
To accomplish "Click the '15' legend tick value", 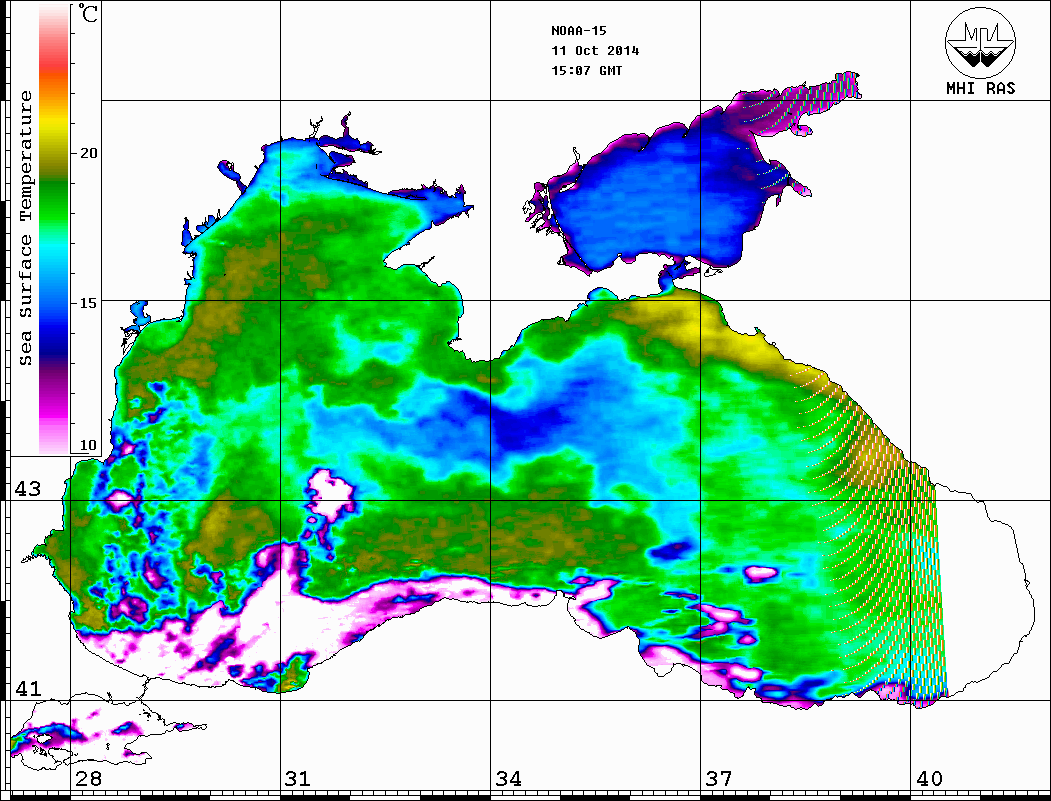I will coord(88,303).
